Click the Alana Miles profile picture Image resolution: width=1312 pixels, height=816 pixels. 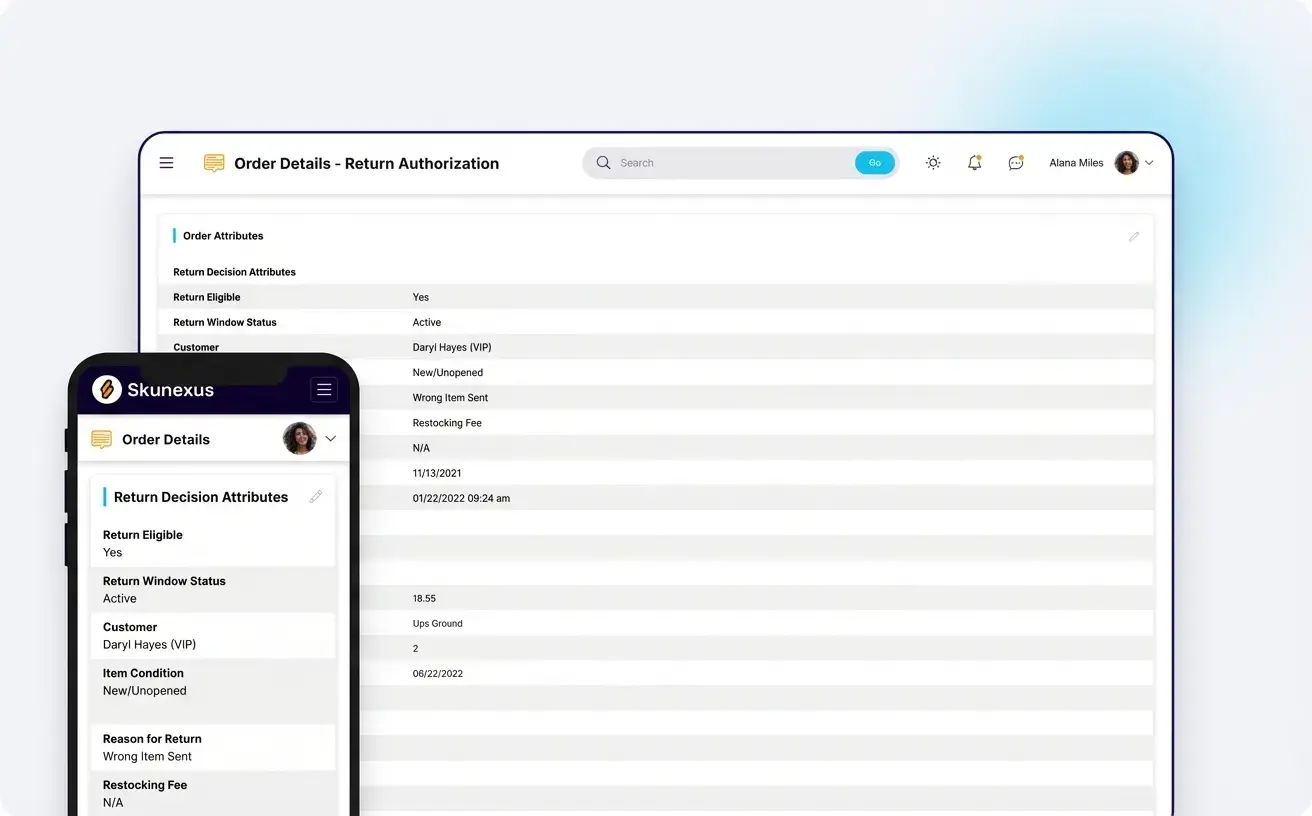1126,162
